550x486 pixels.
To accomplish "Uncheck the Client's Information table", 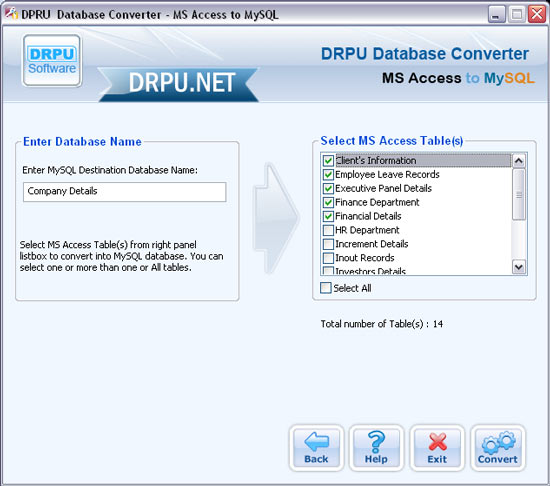I will pyautogui.click(x=328, y=161).
